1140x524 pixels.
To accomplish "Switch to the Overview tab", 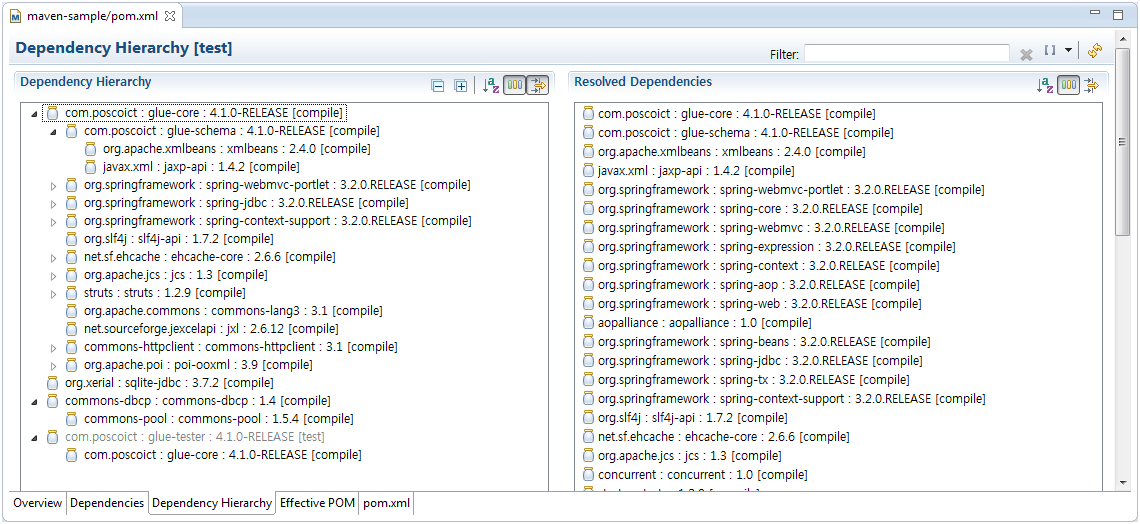I will 38,503.
